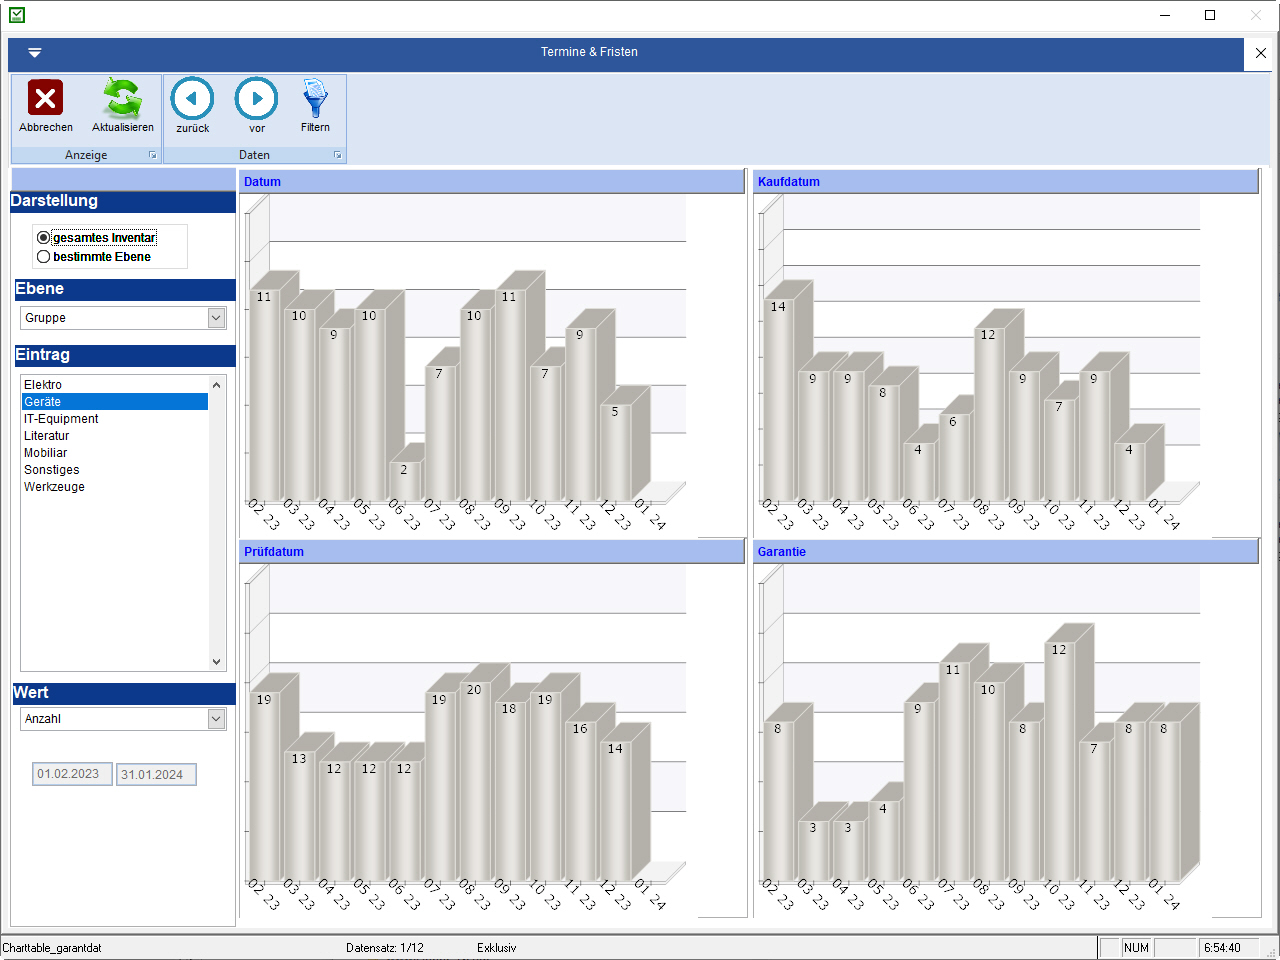Click the Aktualisieren refresh icon
1280x960 pixels.
pyautogui.click(x=122, y=98)
